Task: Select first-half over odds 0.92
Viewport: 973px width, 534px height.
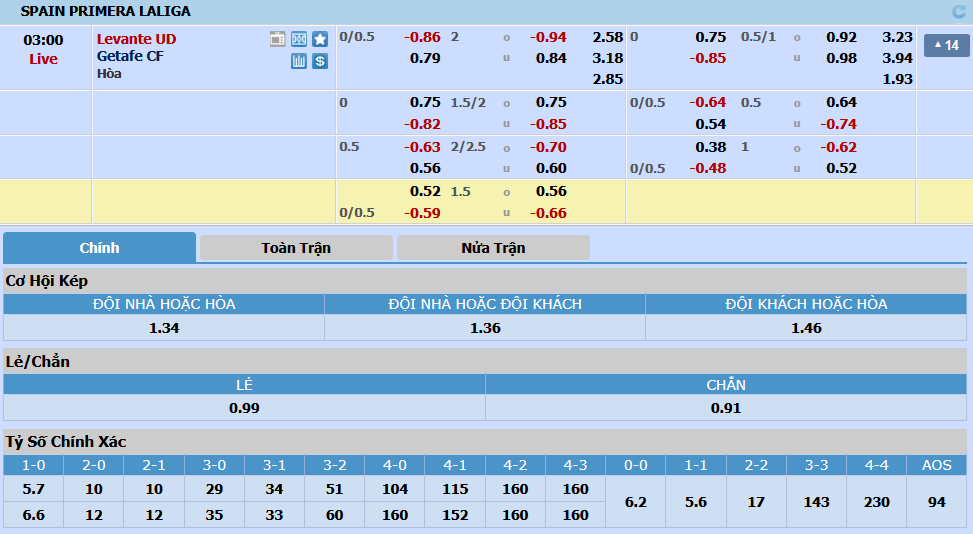Action: (x=841, y=37)
